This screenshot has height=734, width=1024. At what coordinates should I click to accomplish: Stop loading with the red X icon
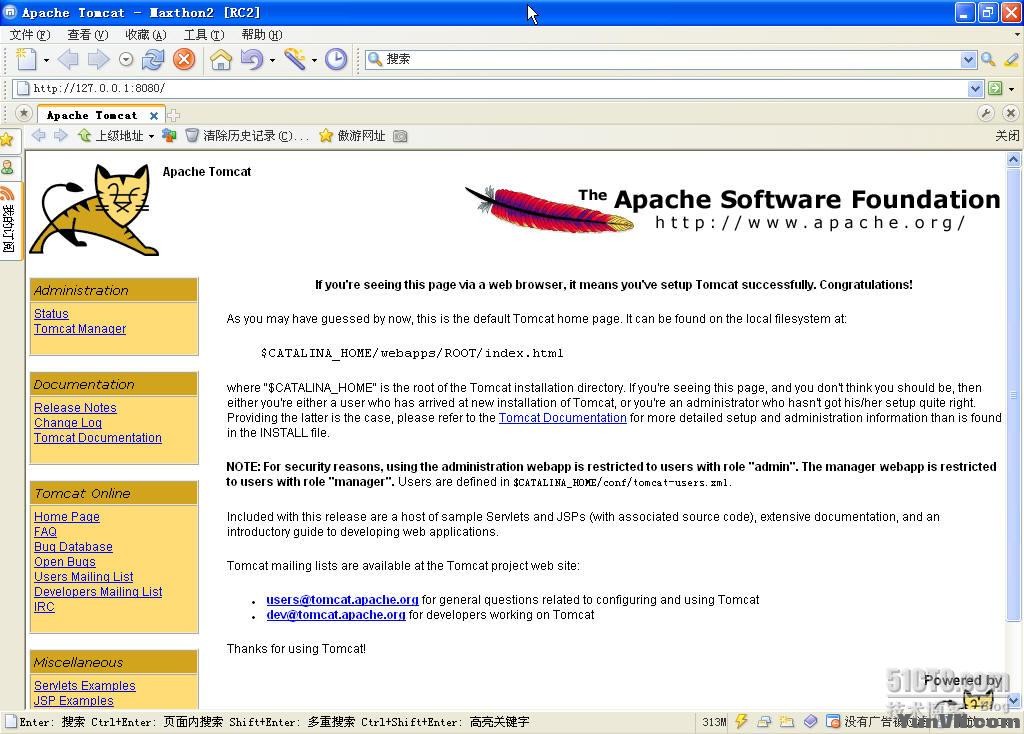[x=184, y=59]
